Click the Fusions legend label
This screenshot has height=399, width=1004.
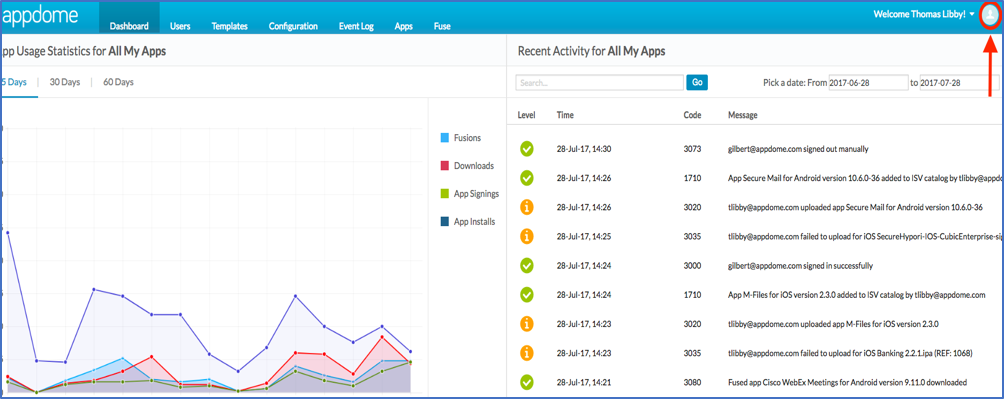coord(467,138)
